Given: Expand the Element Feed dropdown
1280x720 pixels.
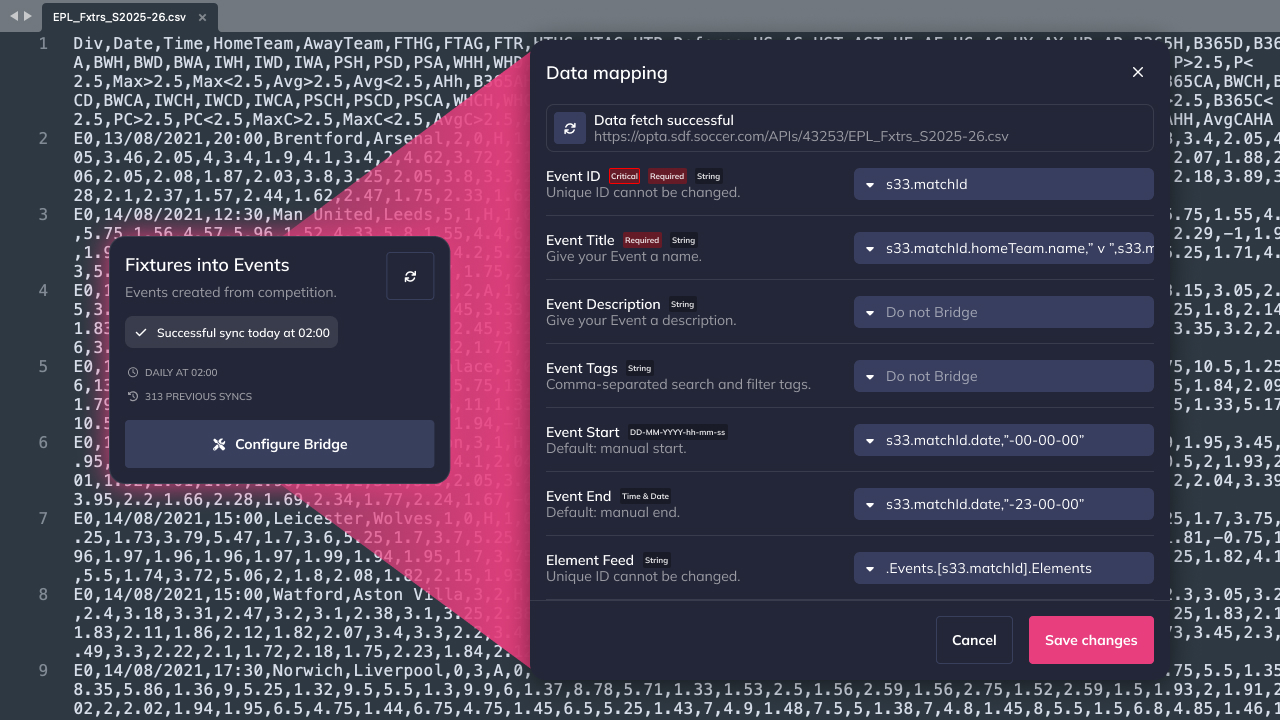Looking at the screenshot, I should click(1003, 568).
